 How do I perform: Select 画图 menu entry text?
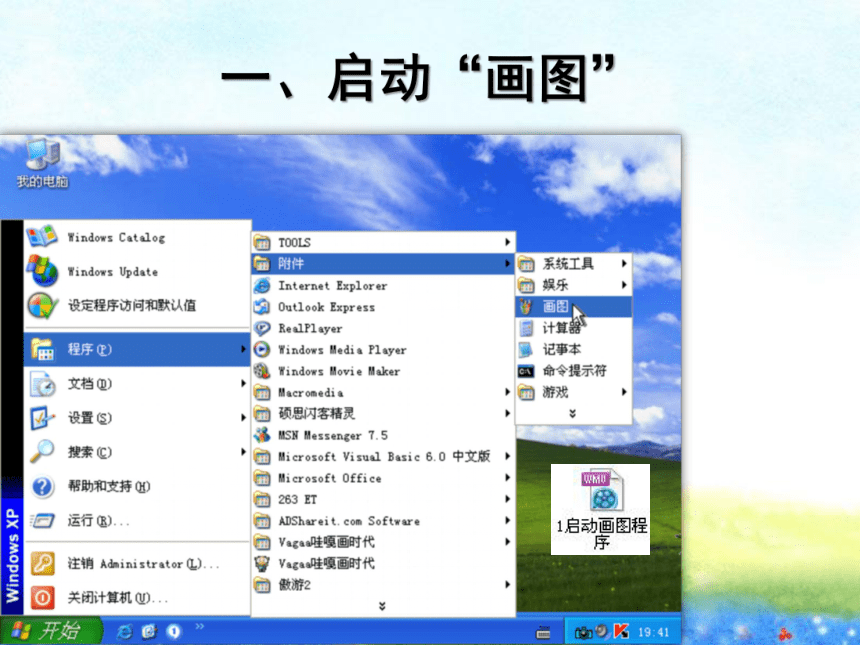(x=556, y=307)
